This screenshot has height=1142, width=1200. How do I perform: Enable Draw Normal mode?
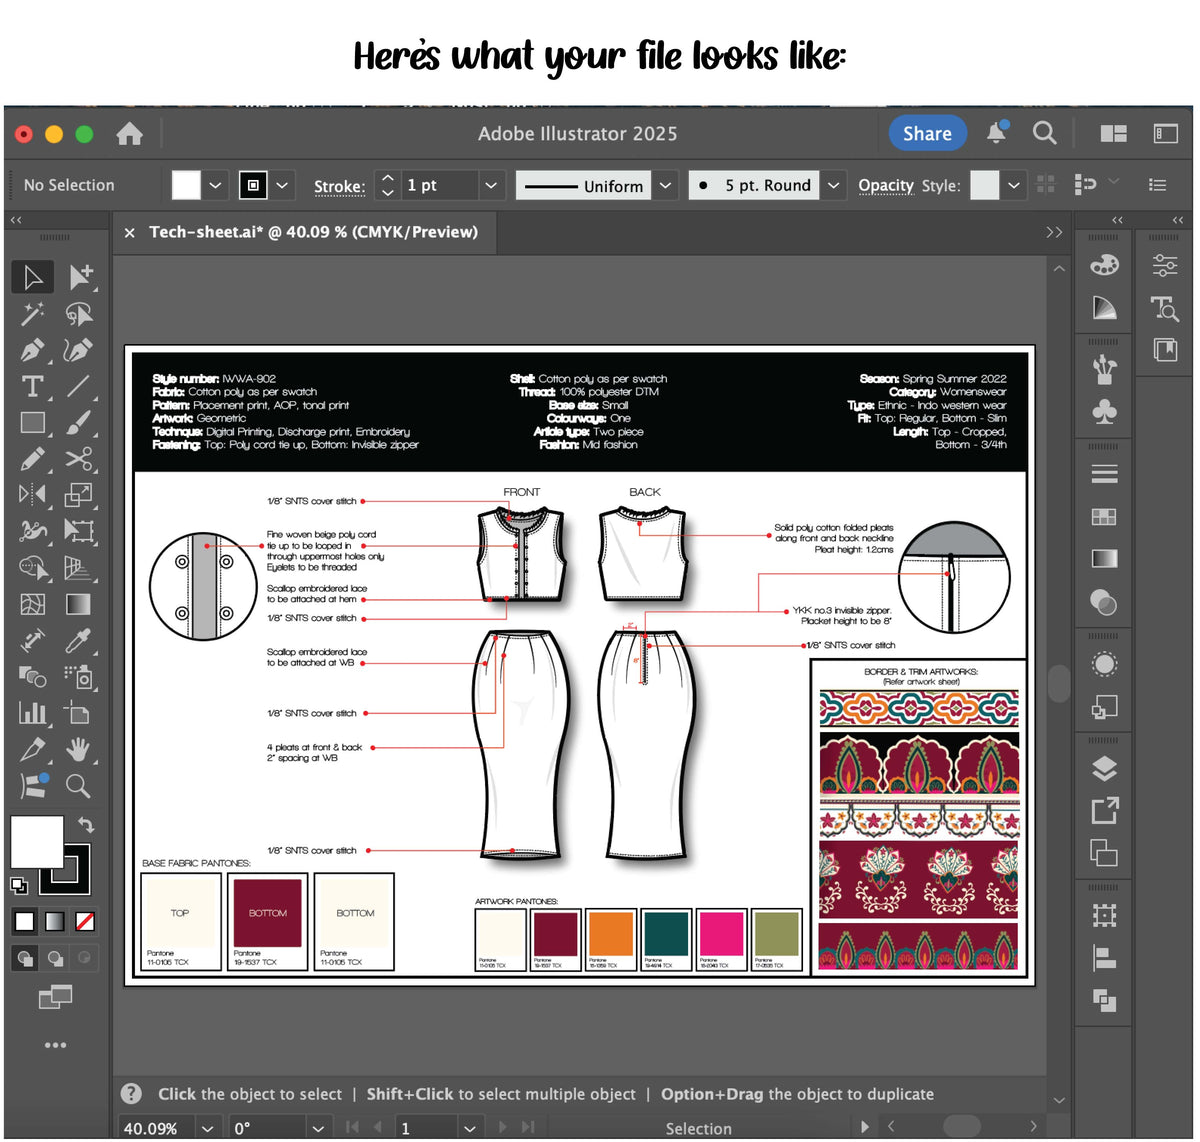[25, 958]
